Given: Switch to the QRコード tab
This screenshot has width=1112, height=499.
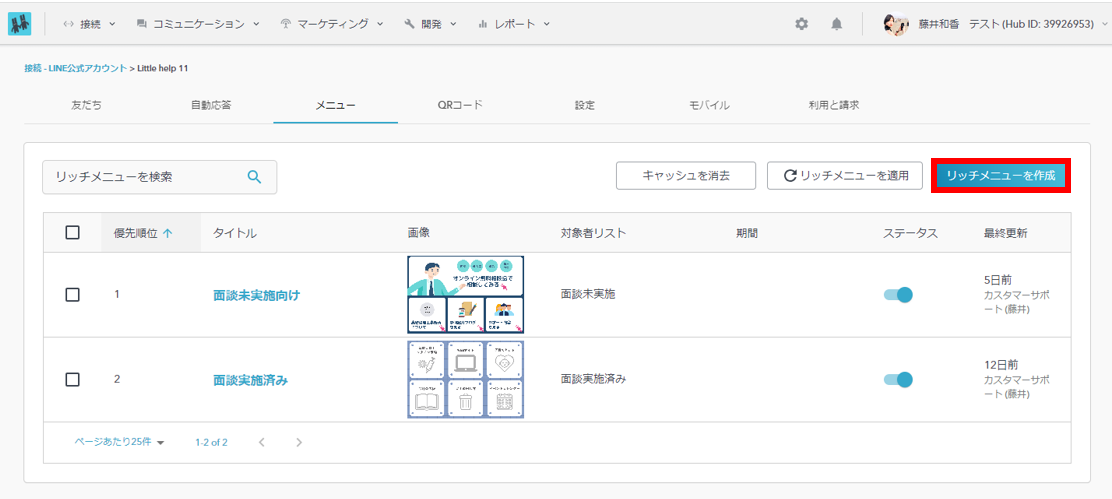Looking at the screenshot, I should (460, 105).
